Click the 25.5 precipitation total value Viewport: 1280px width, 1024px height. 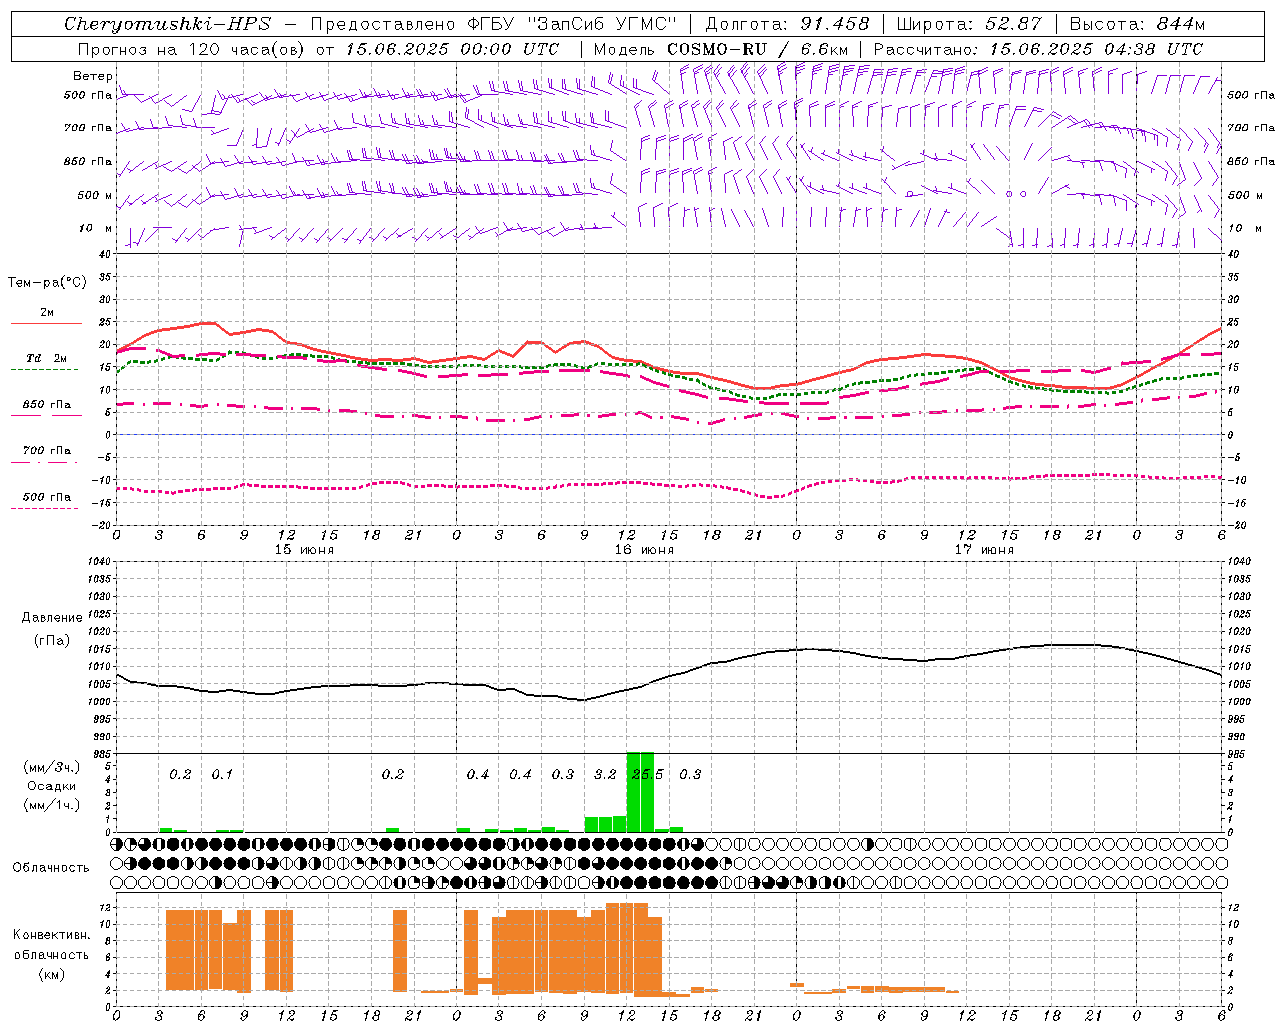pos(647,775)
